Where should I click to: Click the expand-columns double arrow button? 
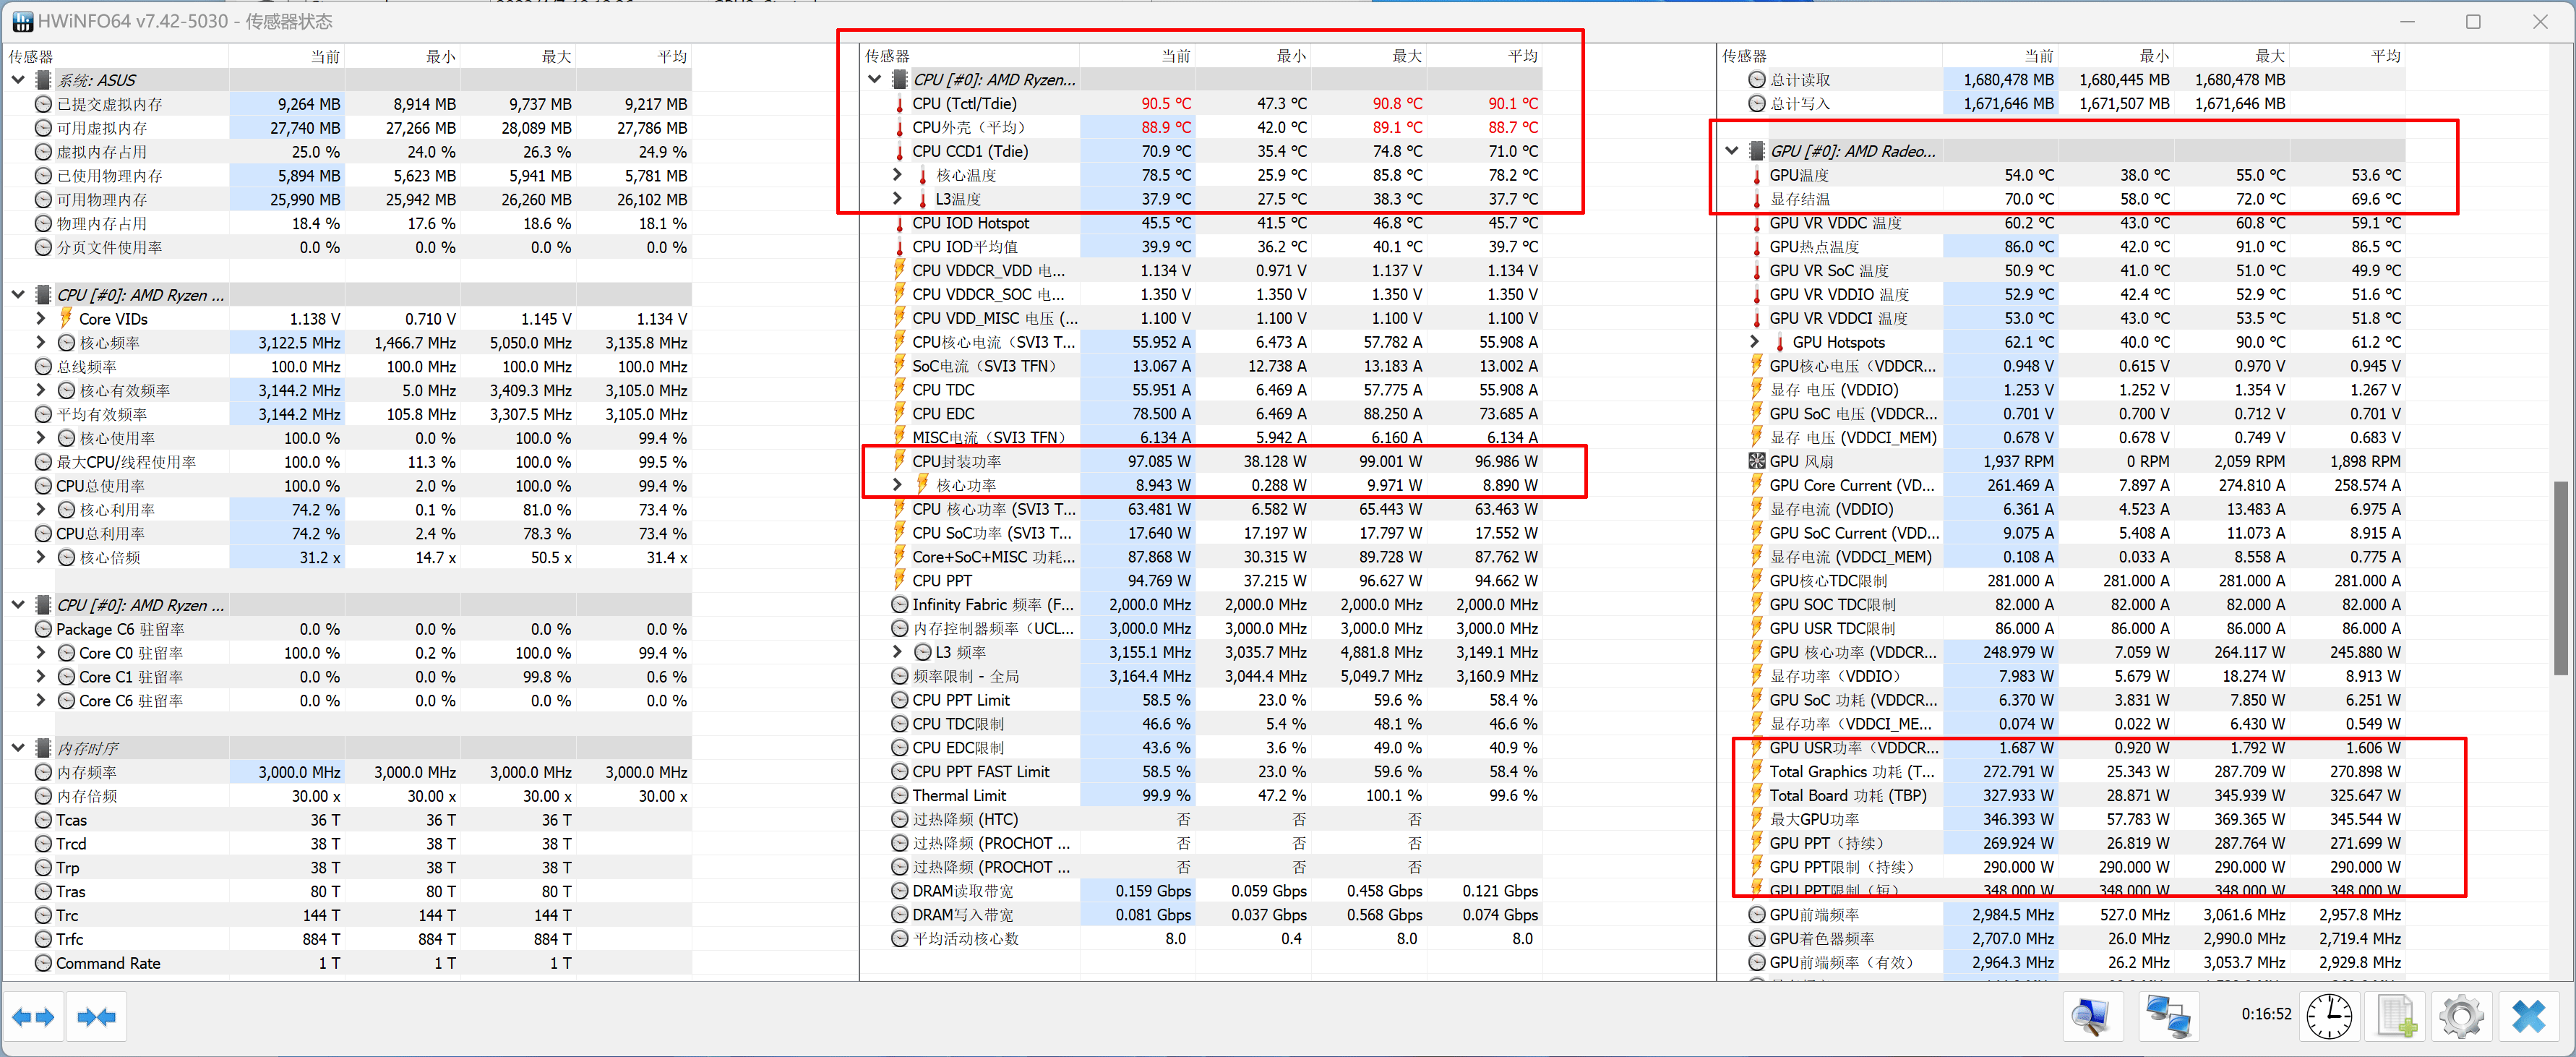pos(33,1017)
